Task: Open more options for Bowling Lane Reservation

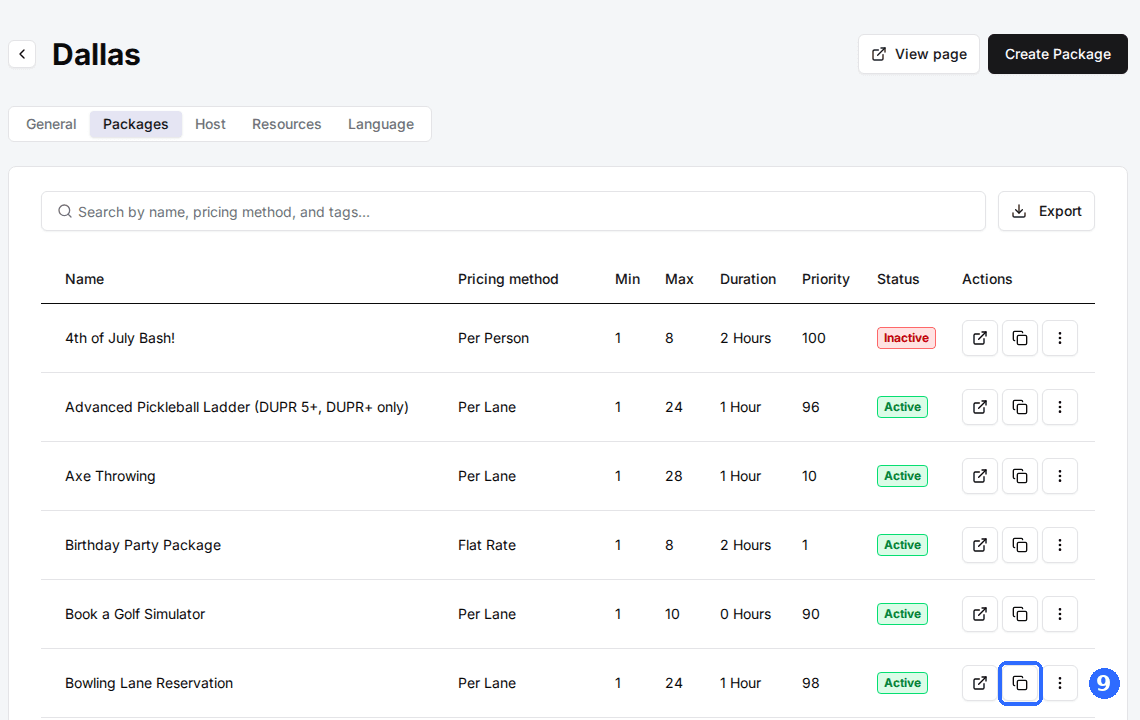Action: (1059, 684)
